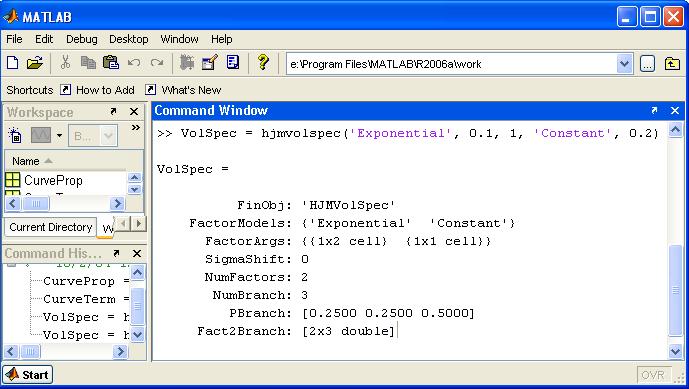Click the Paste clipboard icon
The width and height of the screenshot is (689, 389).
pyautogui.click(x=111, y=62)
